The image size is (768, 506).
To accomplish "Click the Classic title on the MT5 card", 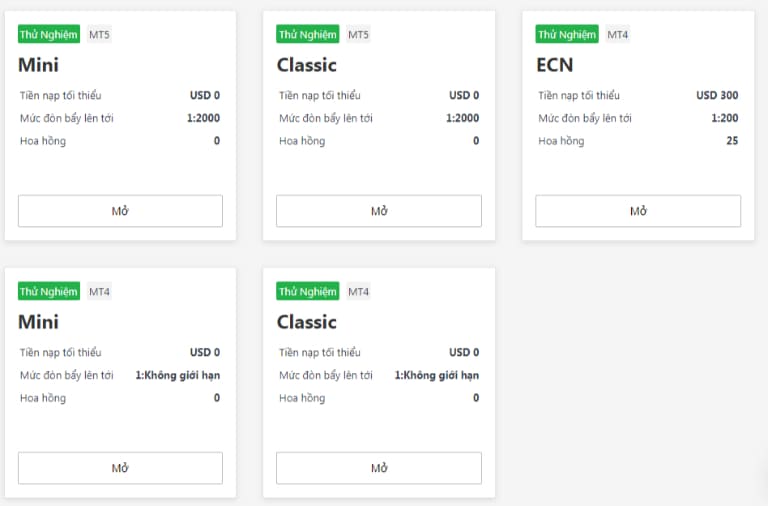I will tap(306, 65).
